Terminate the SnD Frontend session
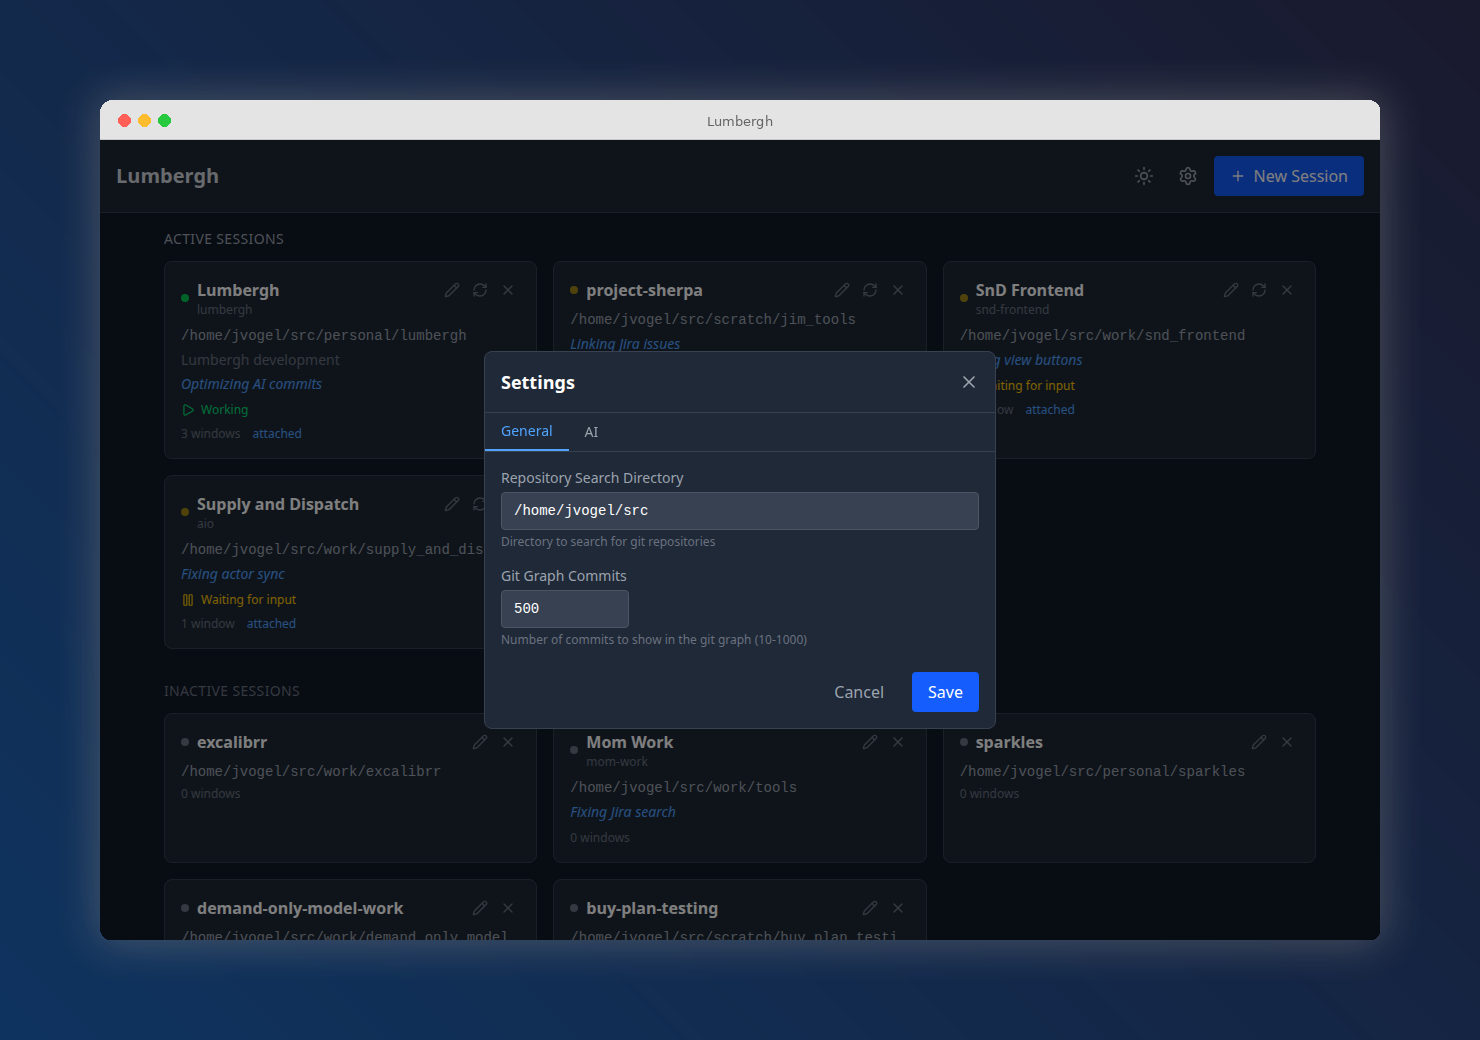 pos(1287,290)
